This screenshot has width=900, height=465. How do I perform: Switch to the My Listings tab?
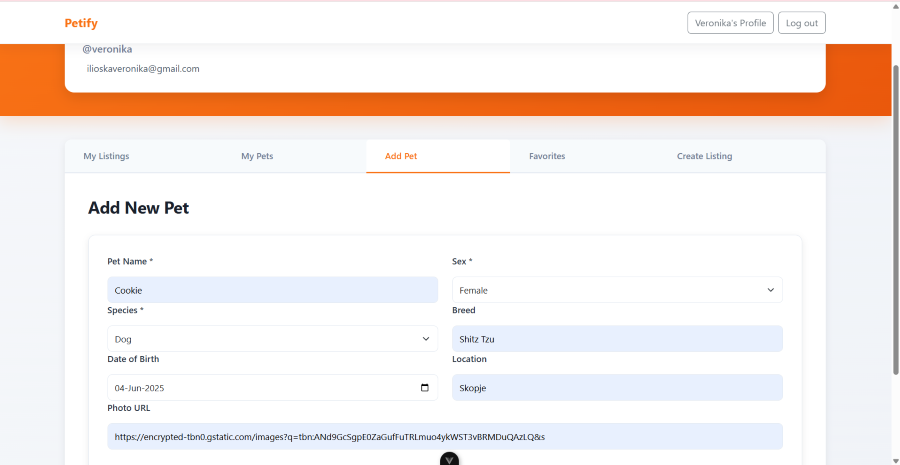click(x=106, y=156)
